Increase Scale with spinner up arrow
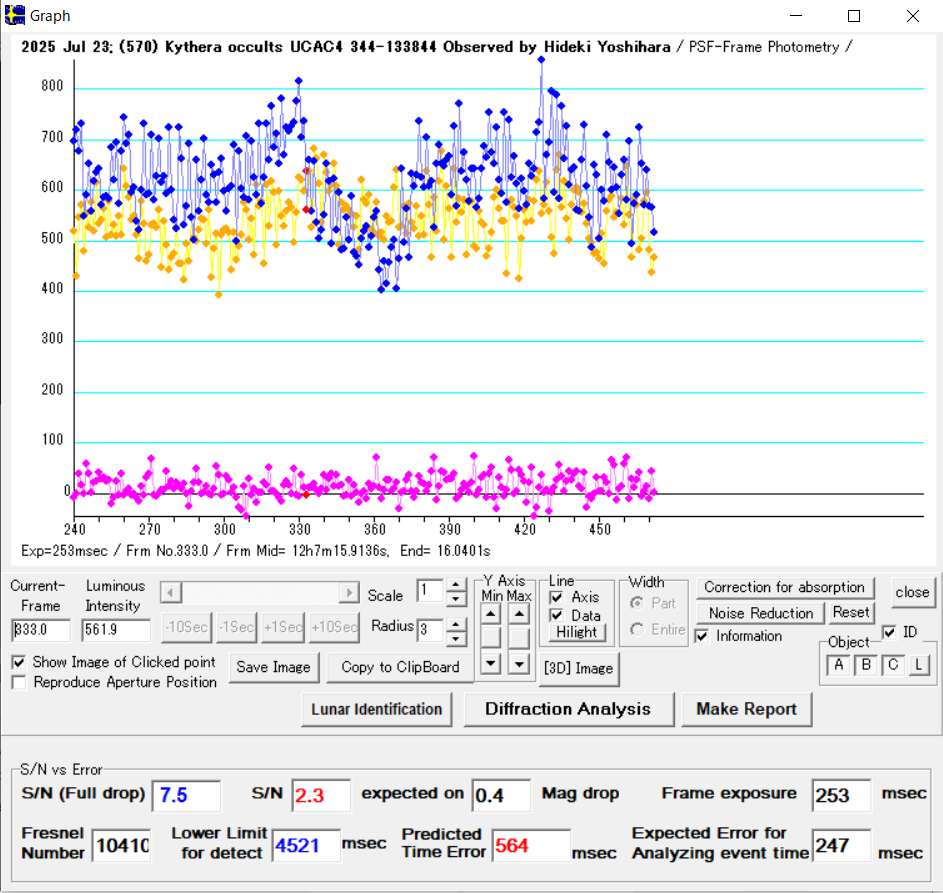The width and height of the screenshot is (943, 893). click(x=456, y=585)
